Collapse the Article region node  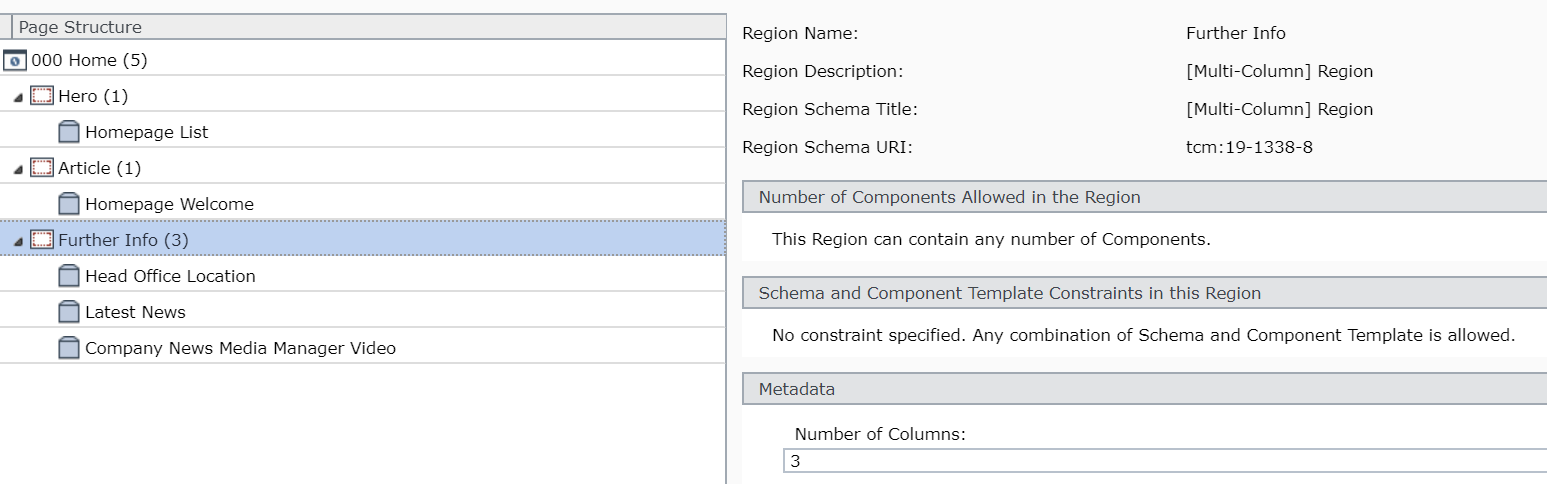(x=18, y=169)
